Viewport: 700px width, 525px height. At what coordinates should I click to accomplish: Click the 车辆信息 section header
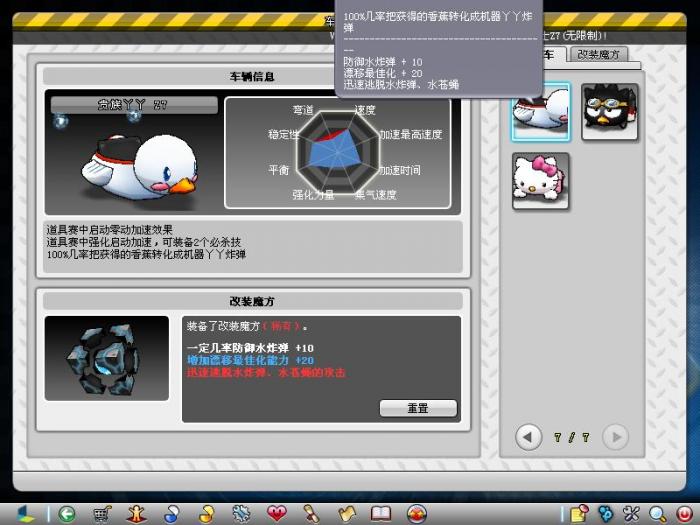[252, 77]
